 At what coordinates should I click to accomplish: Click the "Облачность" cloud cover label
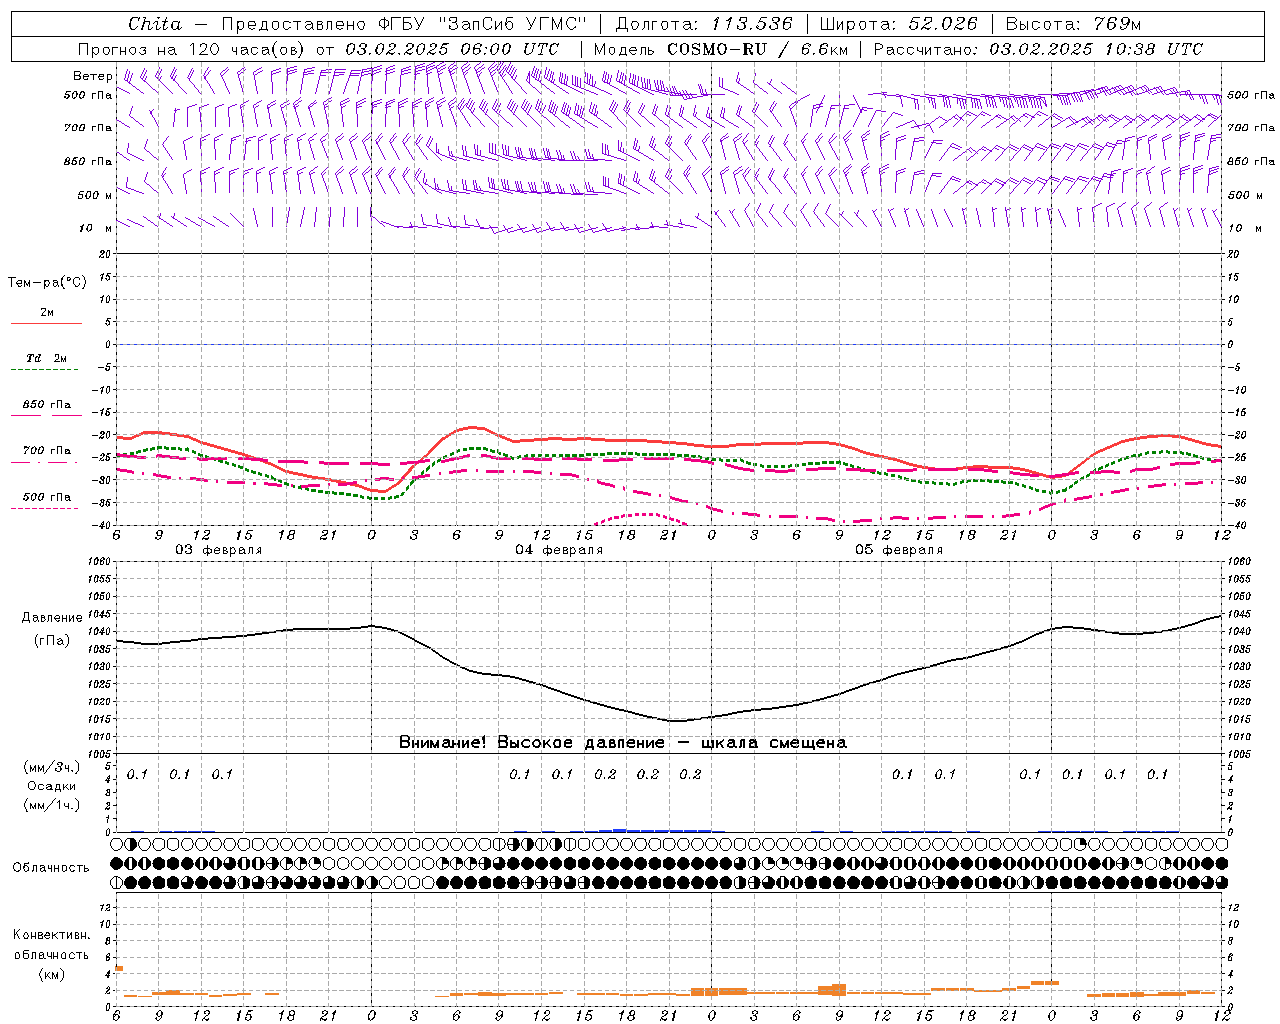(51, 867)
